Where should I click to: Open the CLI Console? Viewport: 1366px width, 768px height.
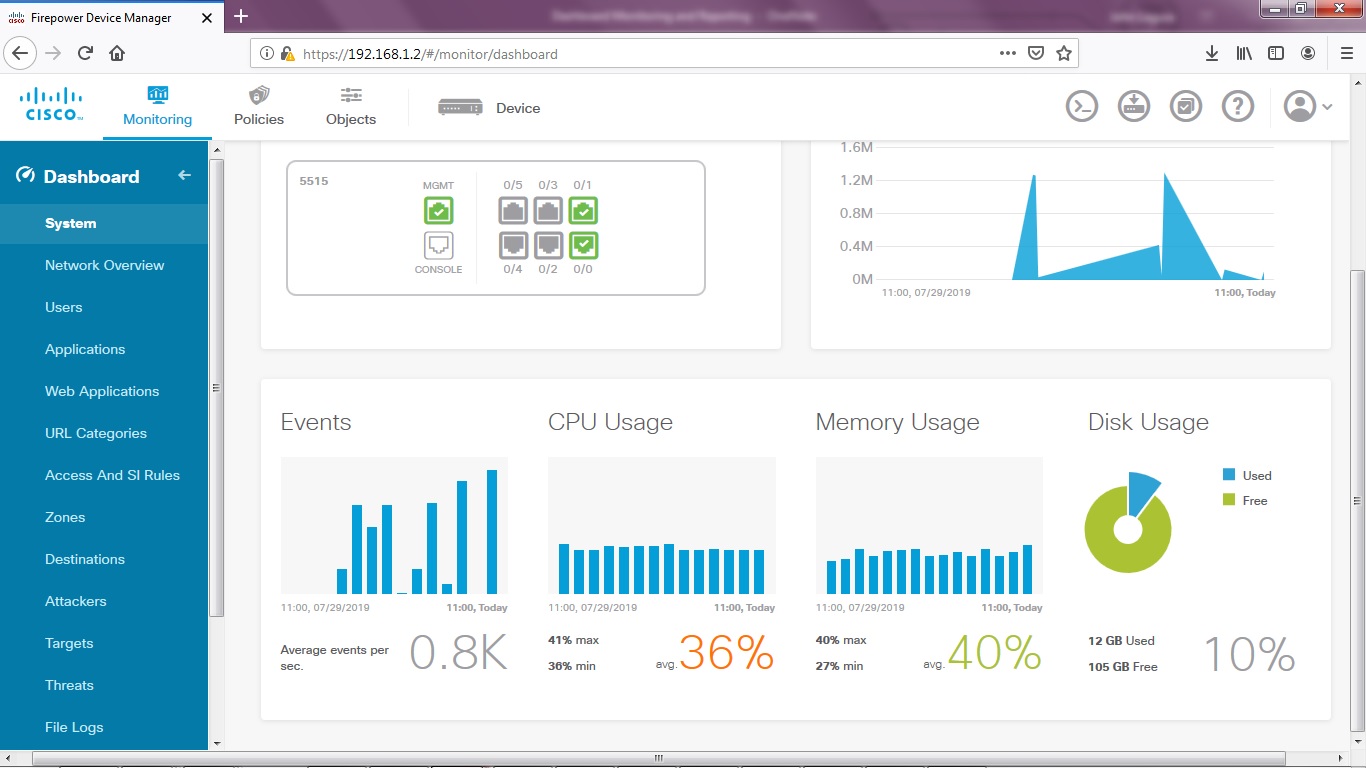tap(1081, 105)
